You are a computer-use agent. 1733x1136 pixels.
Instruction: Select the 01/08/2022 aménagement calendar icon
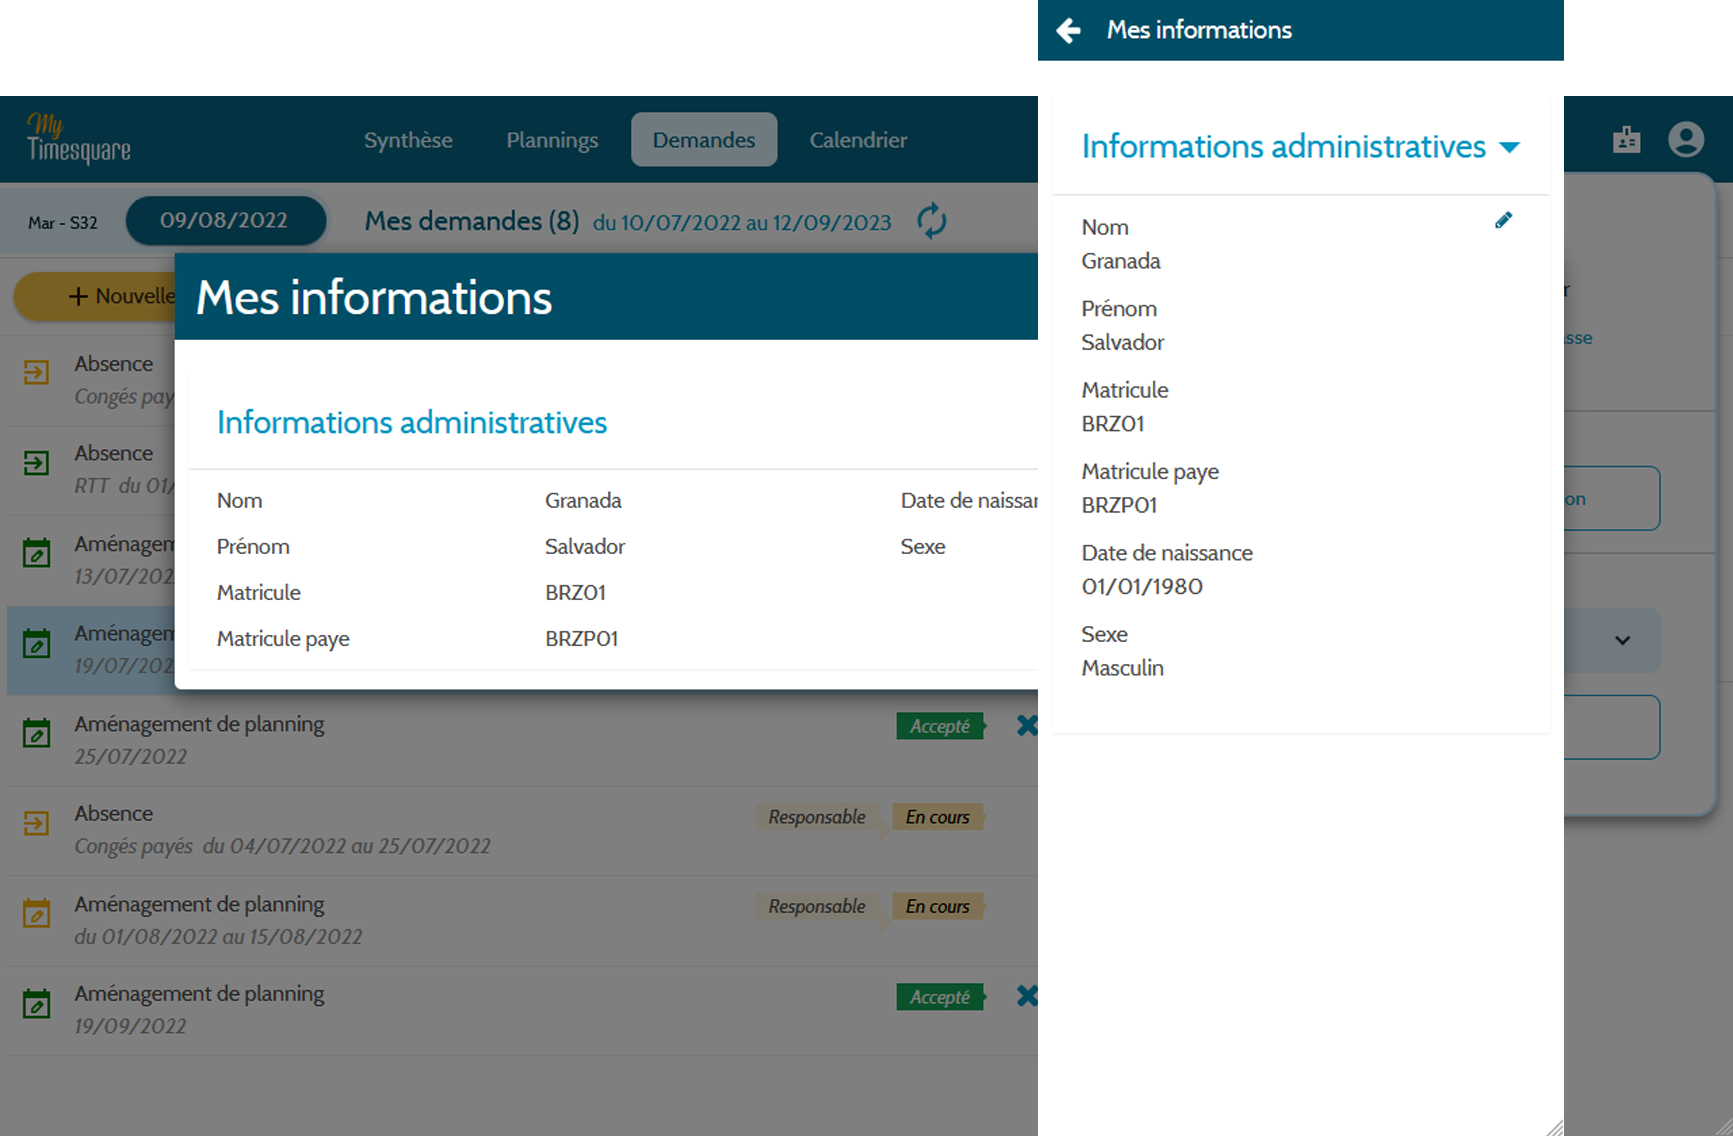[36, 913]
